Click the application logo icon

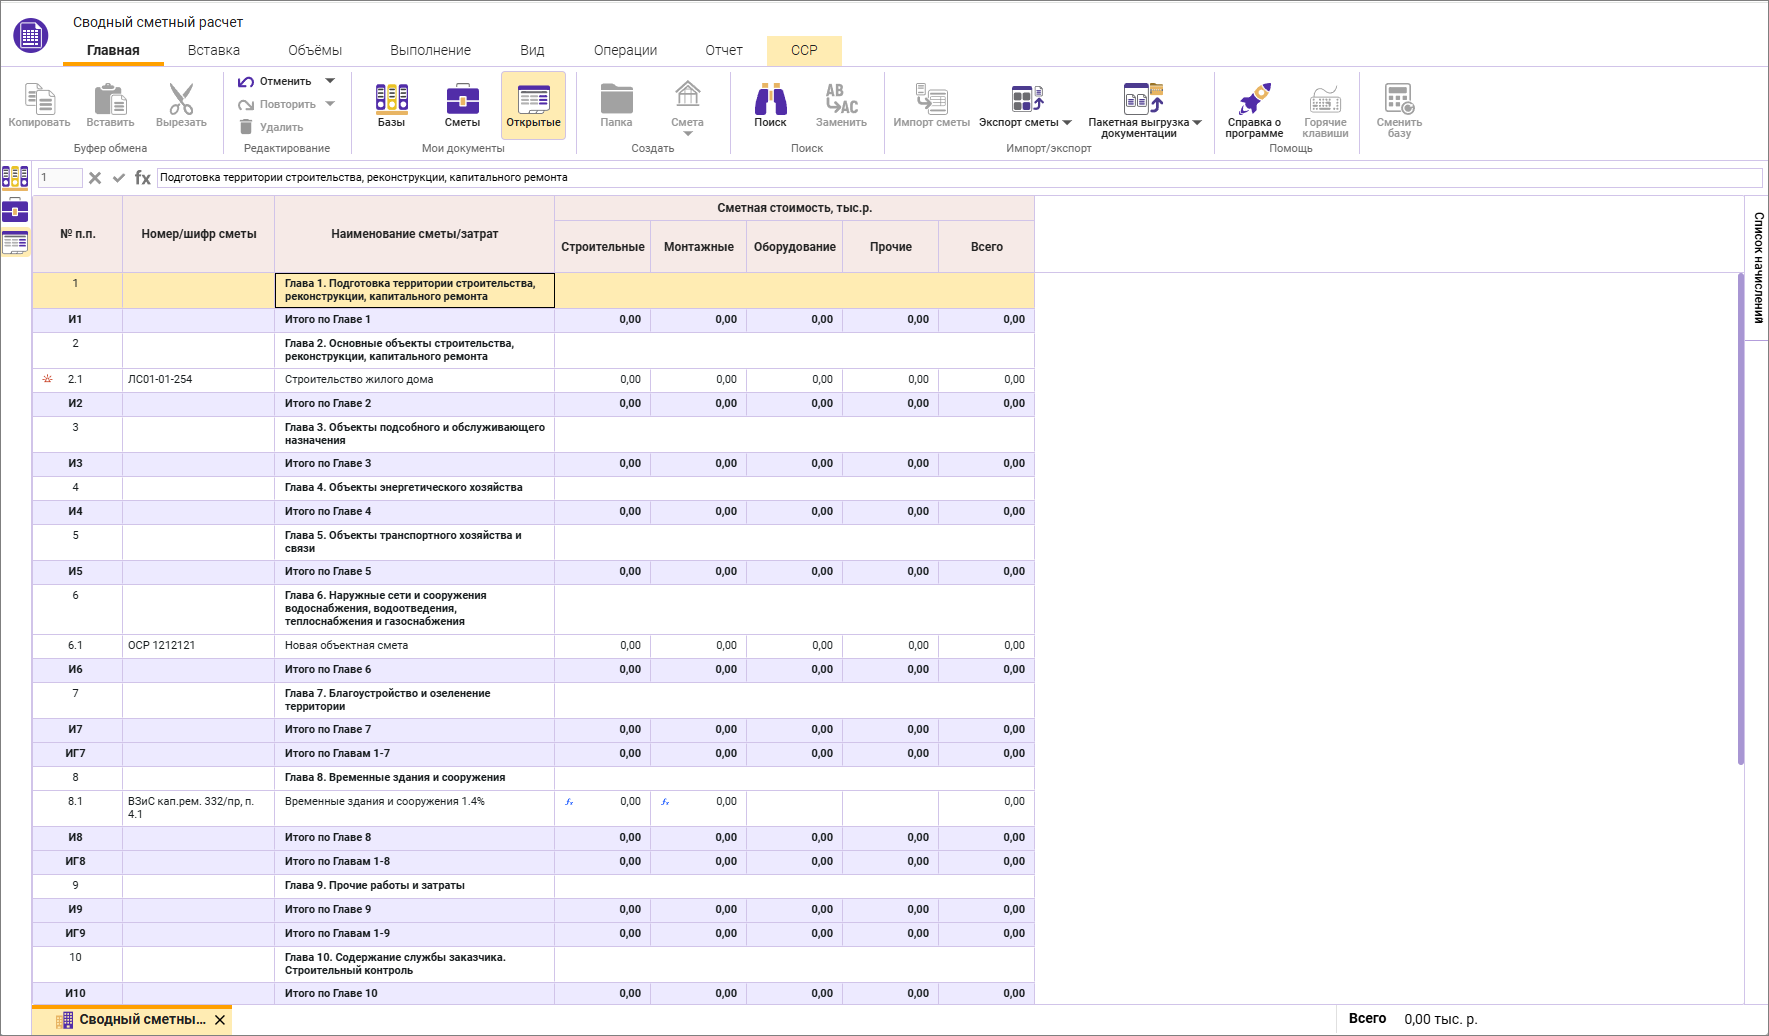31,35
